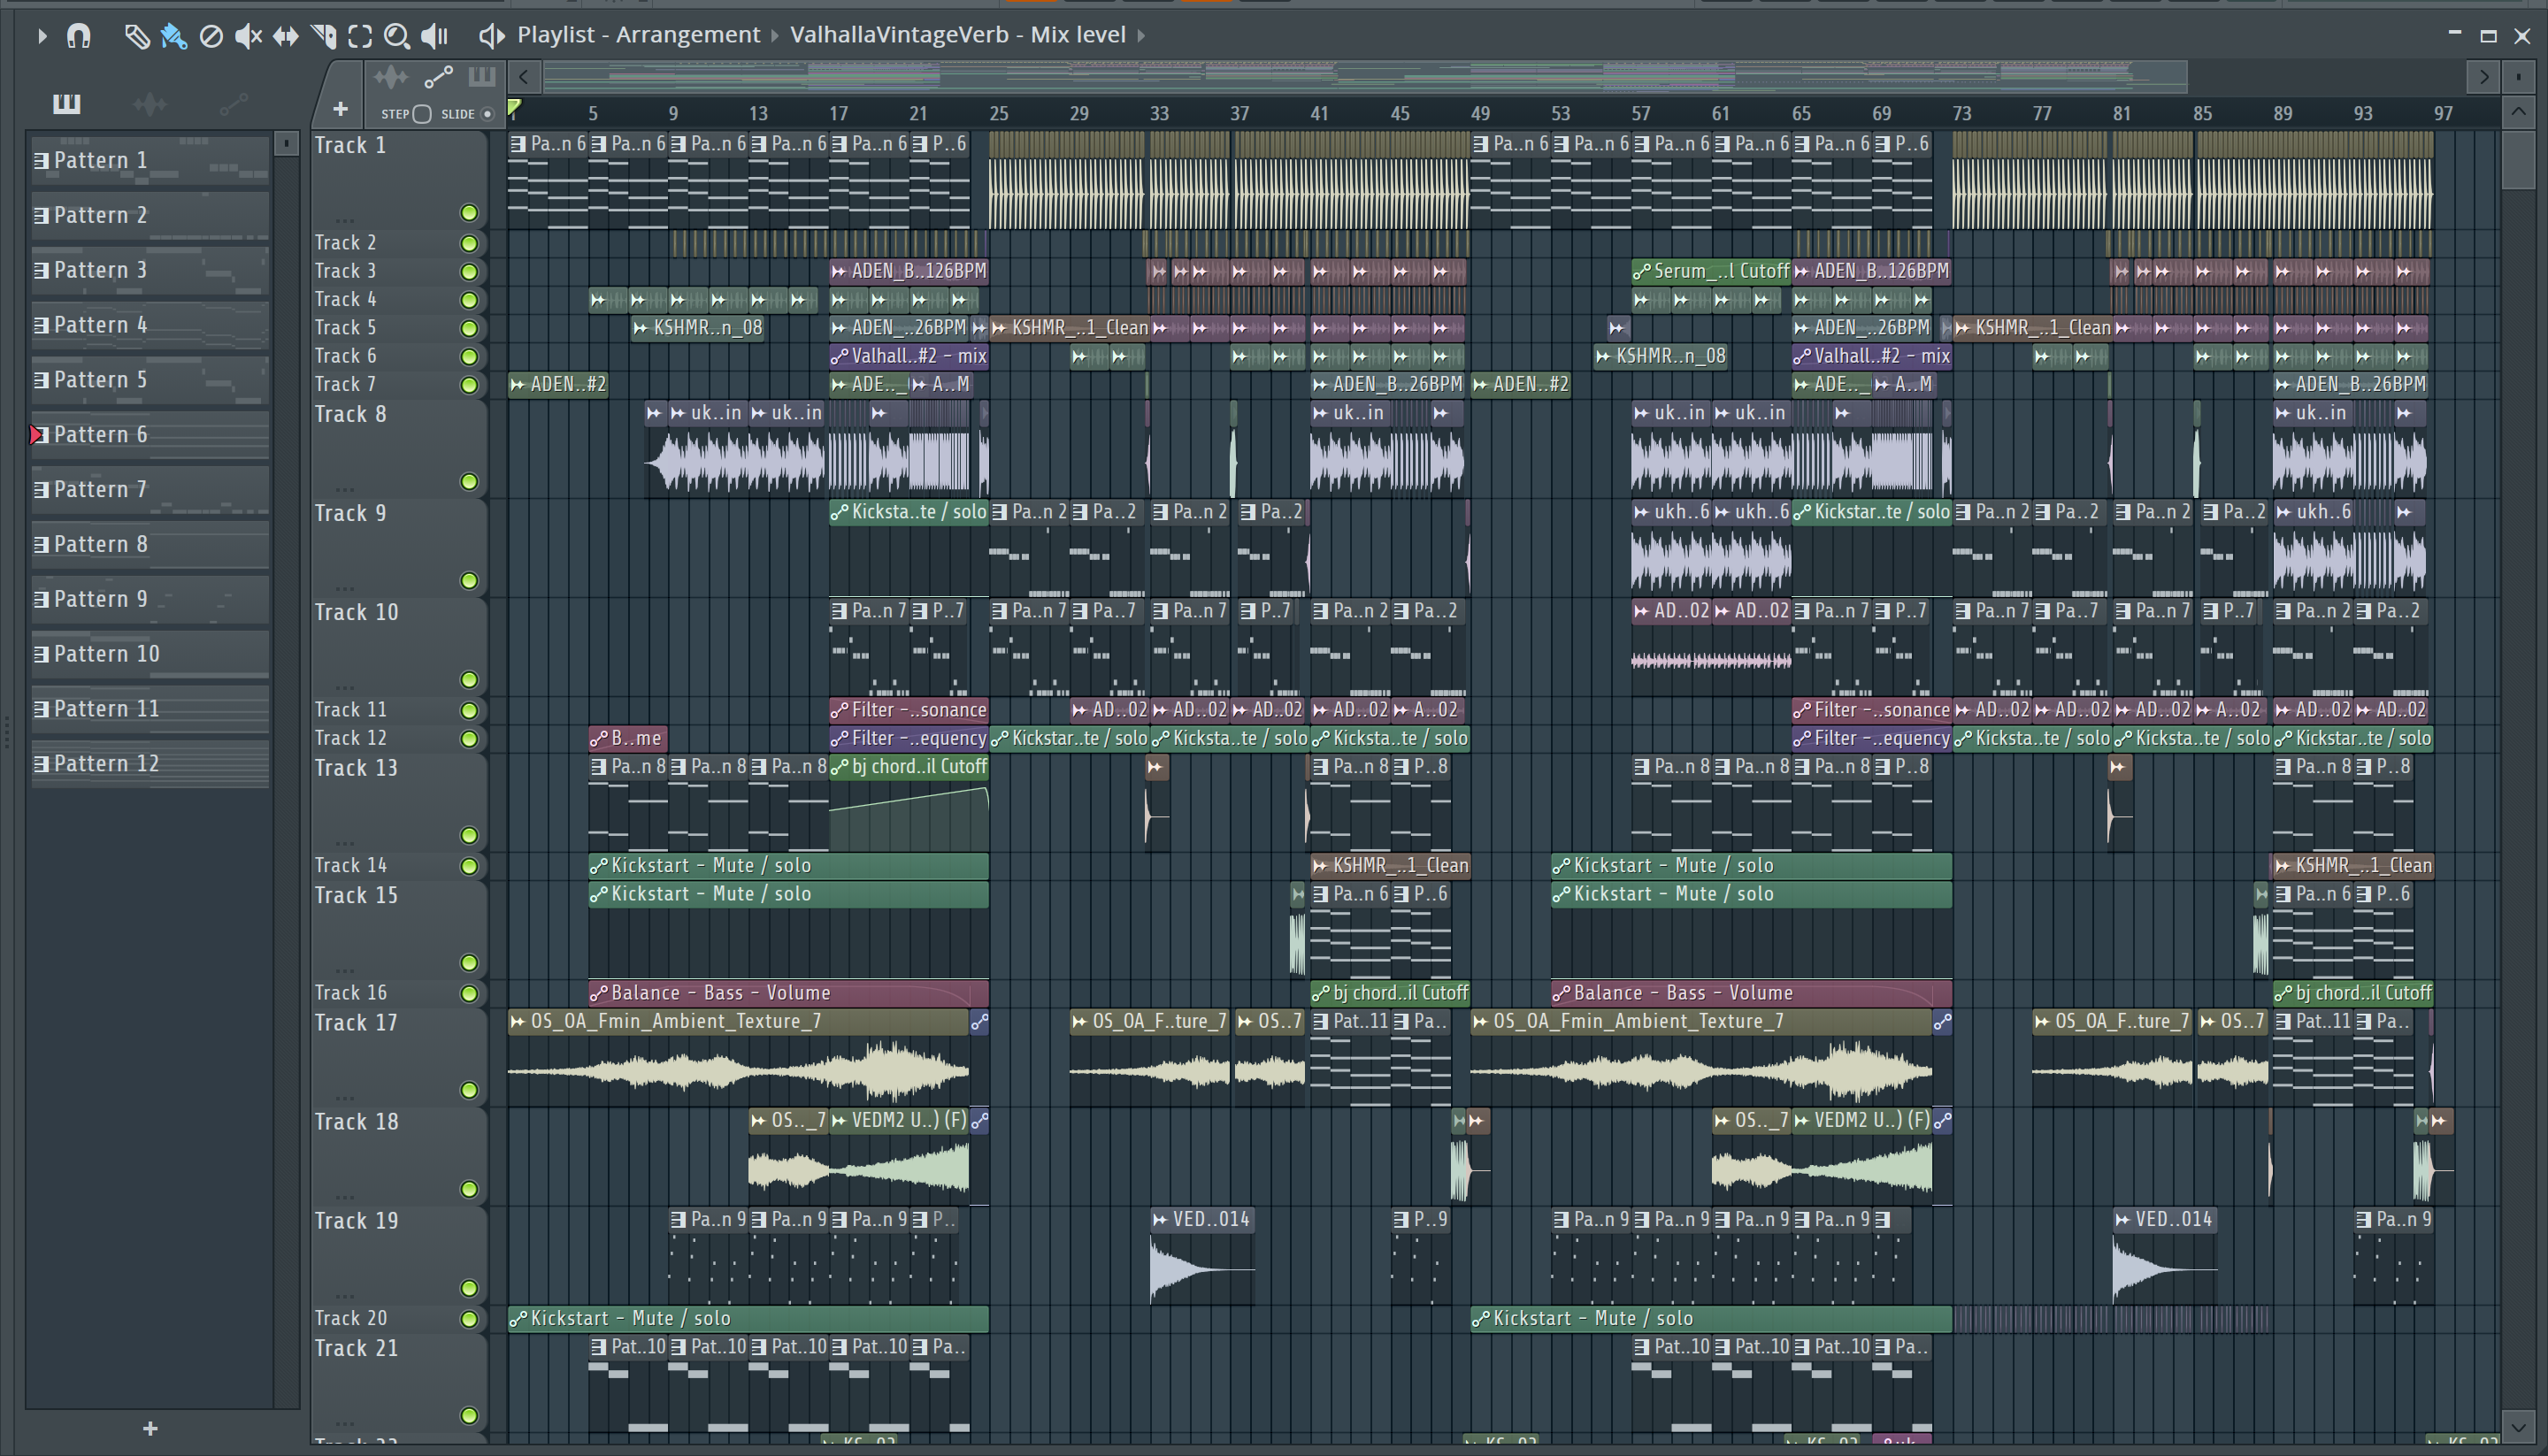Select Pattern 1 in picker
The width and height of the screenshot is (2548, 1456).
pos(150,160)
